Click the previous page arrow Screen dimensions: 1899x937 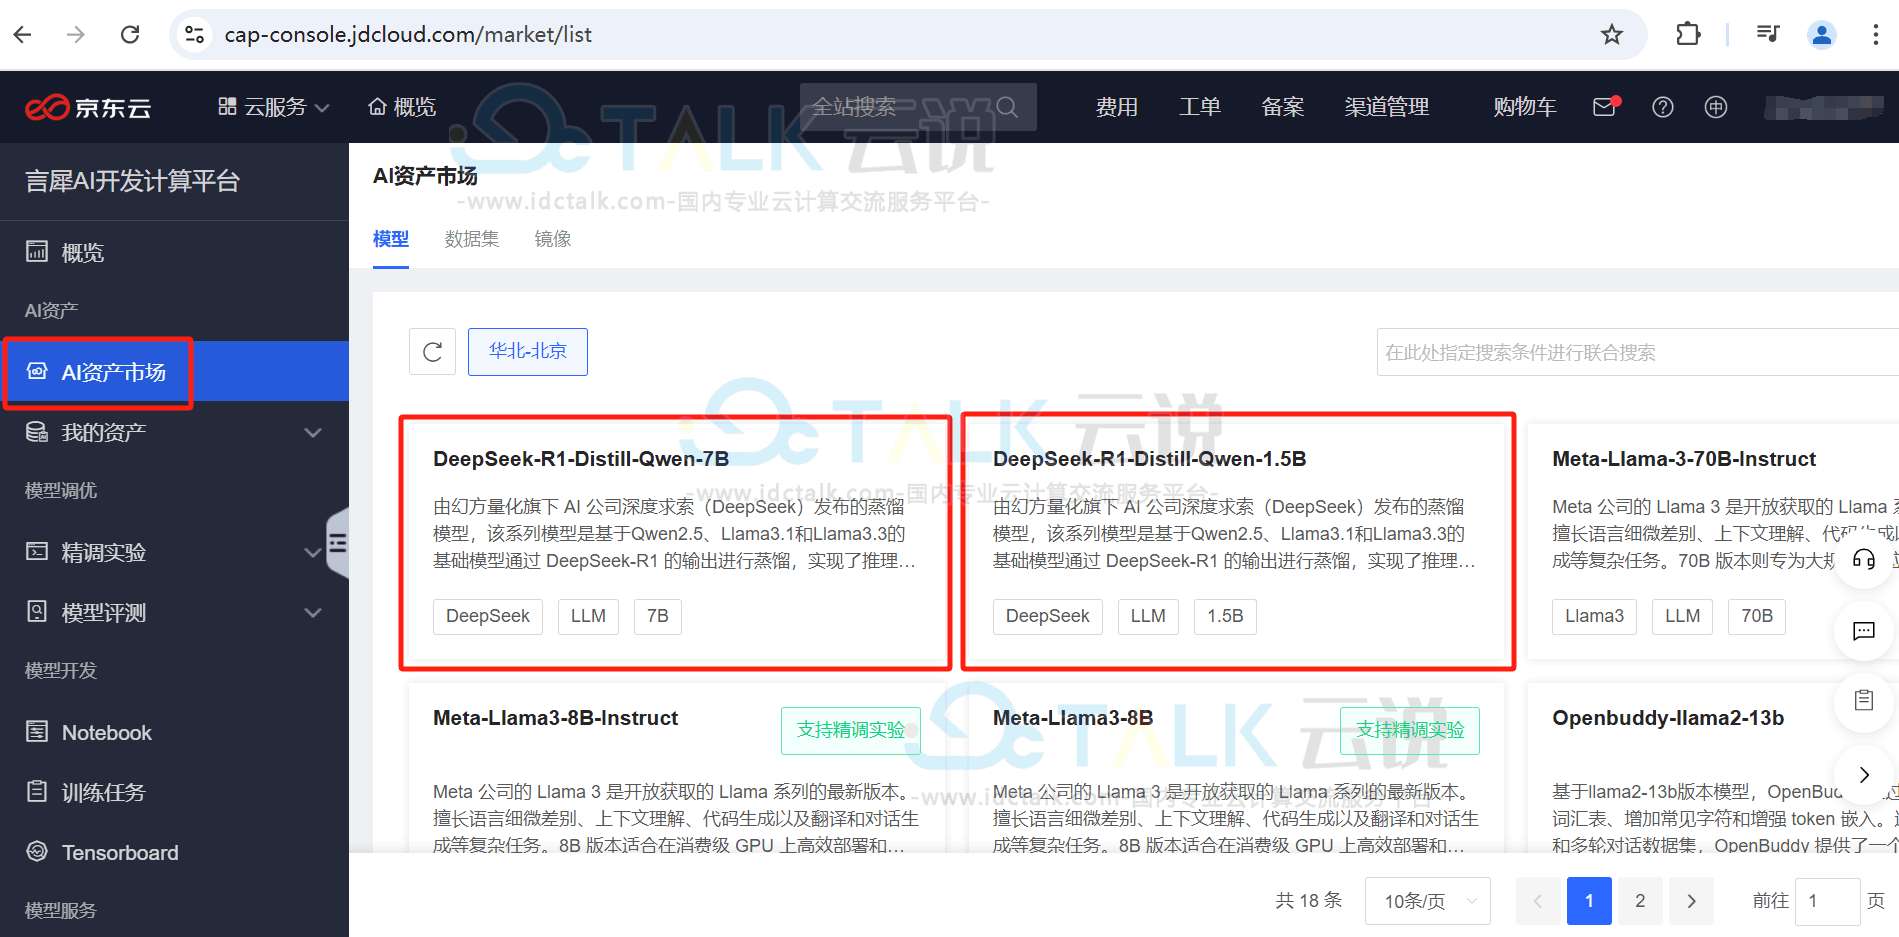point(1538,901)
